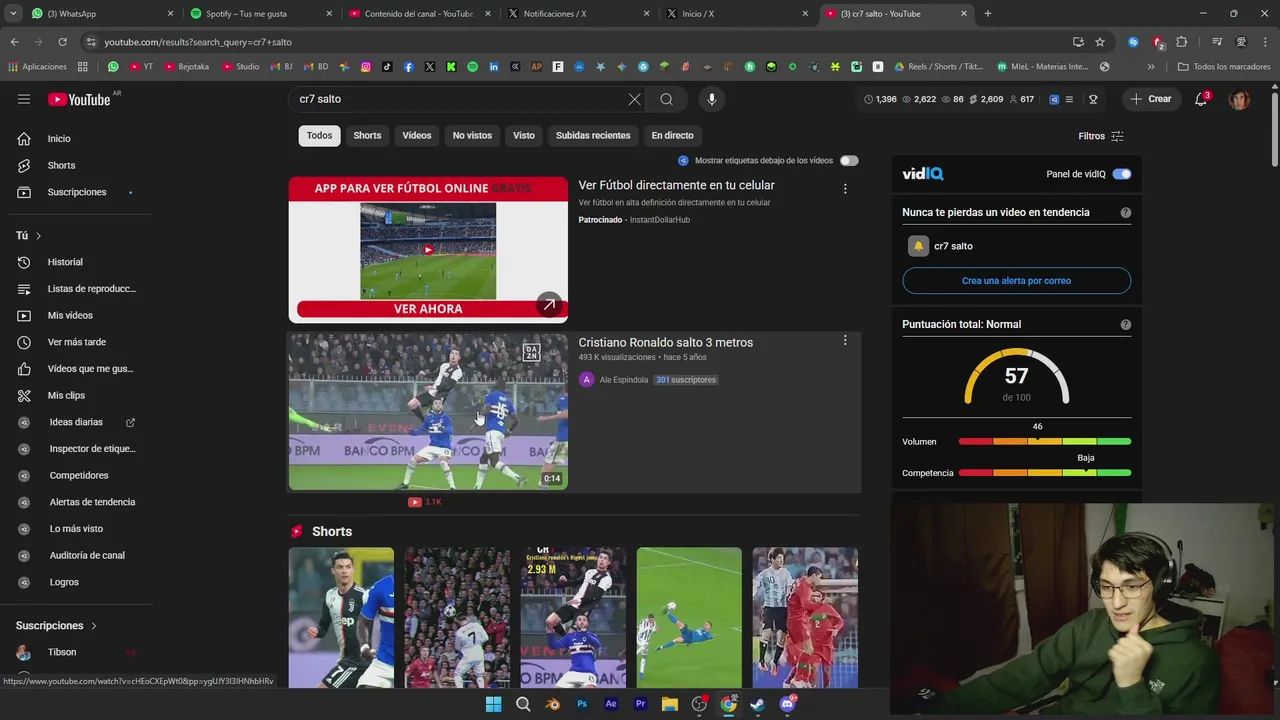Image resolution: width=1280 pixels, height=720 pixels.
Task: Bookmark this page with star icon
Action: [1100, 42]
